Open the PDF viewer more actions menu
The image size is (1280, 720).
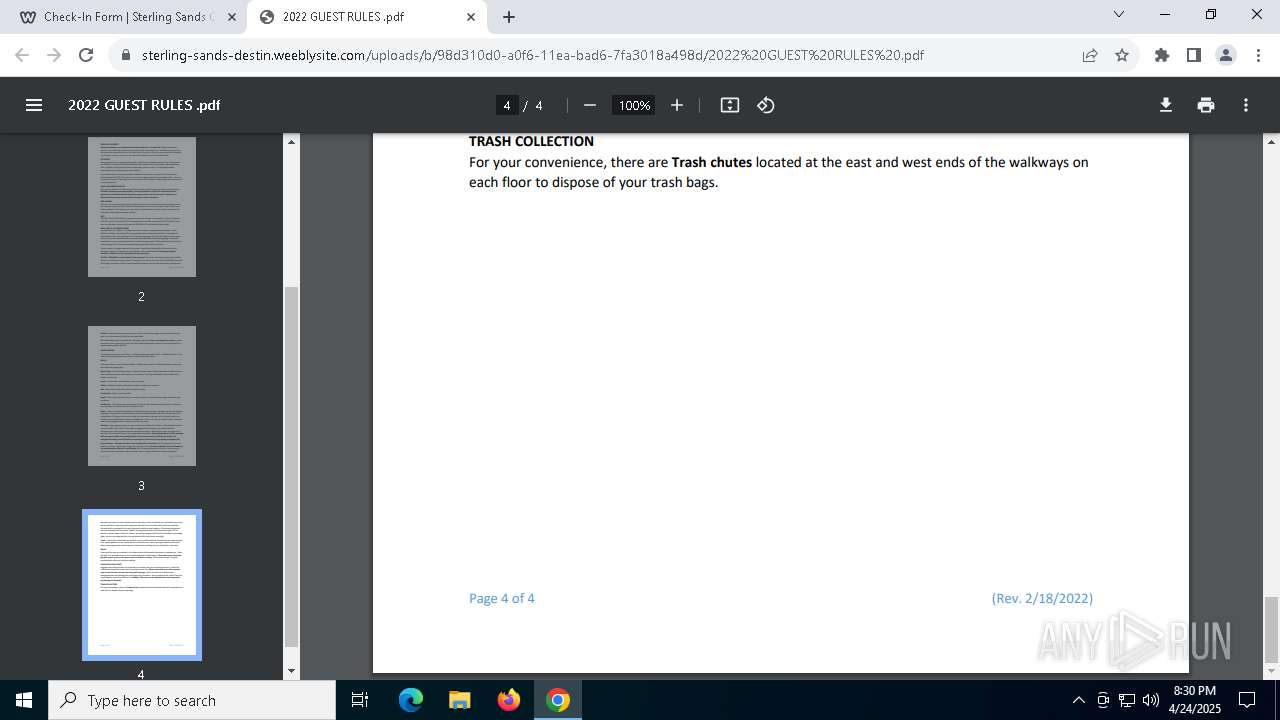point(1246,105)
